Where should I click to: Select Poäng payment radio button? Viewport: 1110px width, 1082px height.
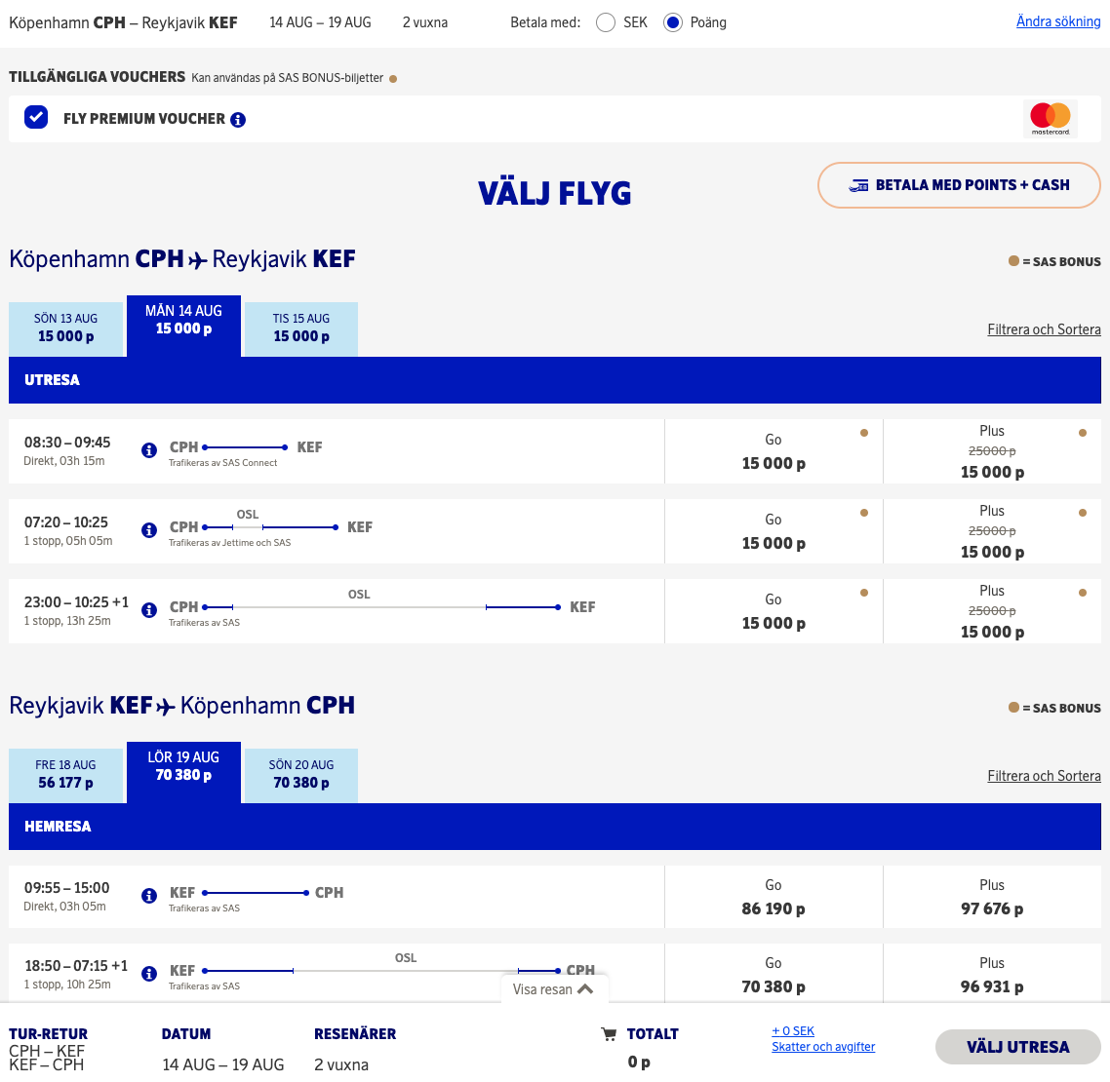(673, 23)
